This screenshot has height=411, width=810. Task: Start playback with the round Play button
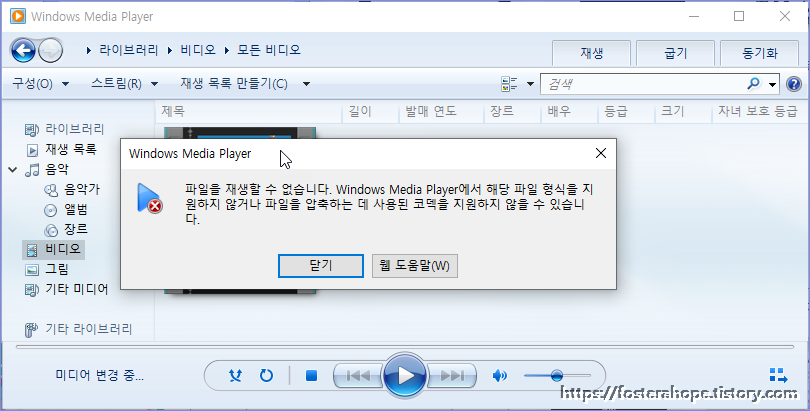click(x=406, y=375)
